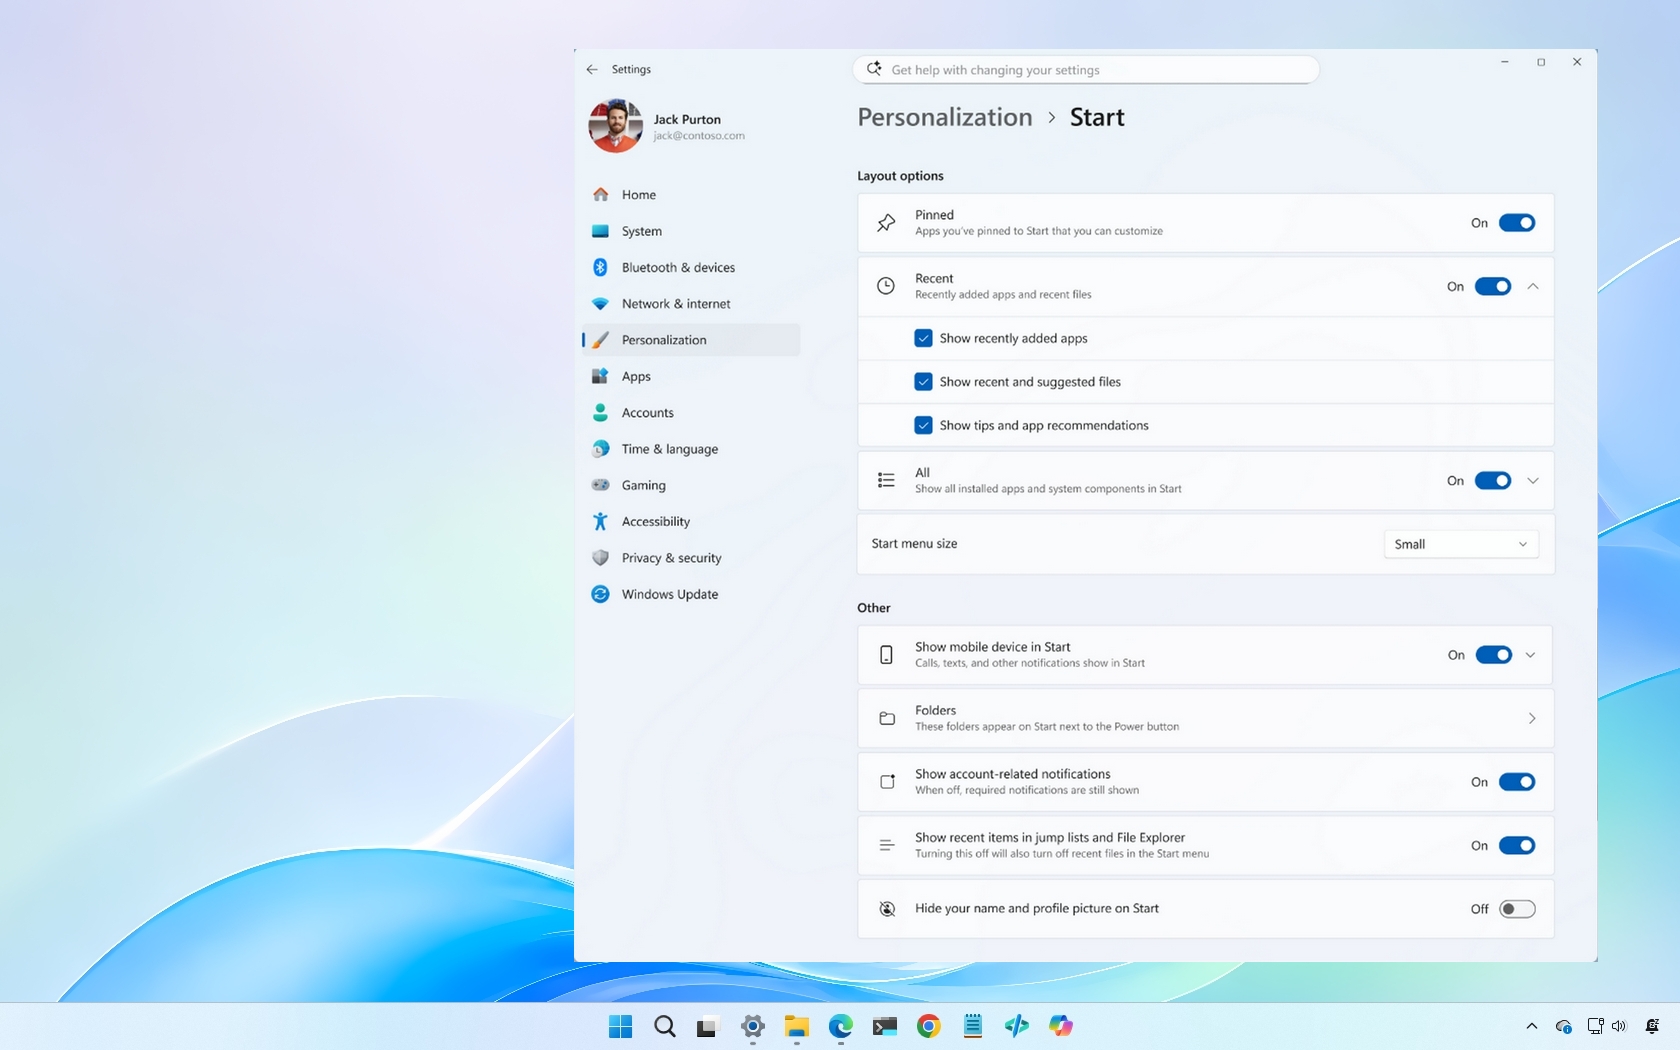Open notifications bell in tray
The image size is (1680, 1050).
tap(1652, 1026)
